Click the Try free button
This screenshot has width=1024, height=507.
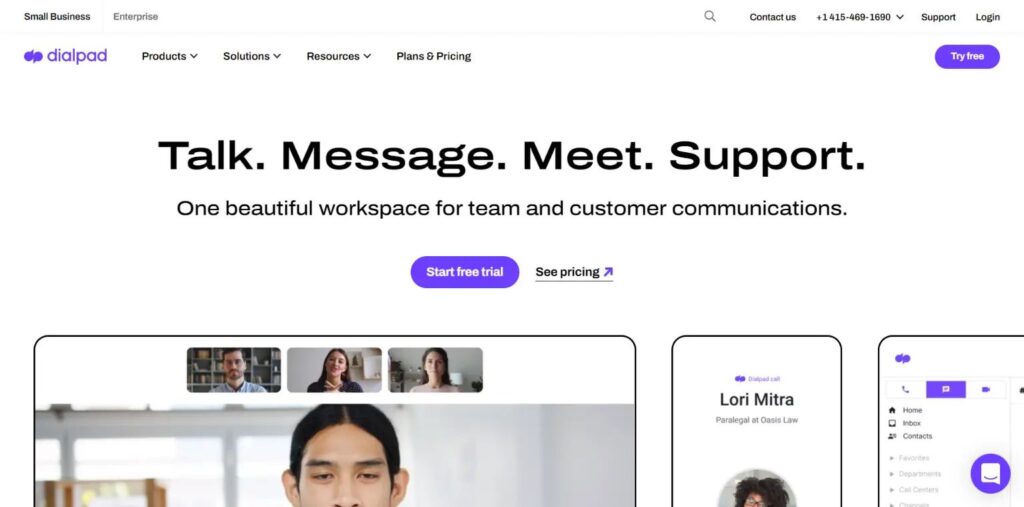(x=967, y=56)
